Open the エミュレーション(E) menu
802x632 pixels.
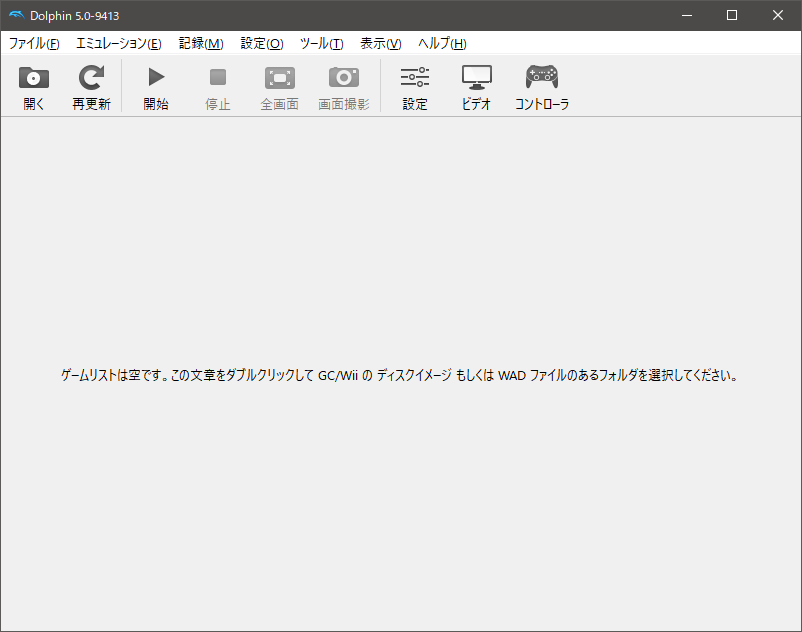[119, 43]
